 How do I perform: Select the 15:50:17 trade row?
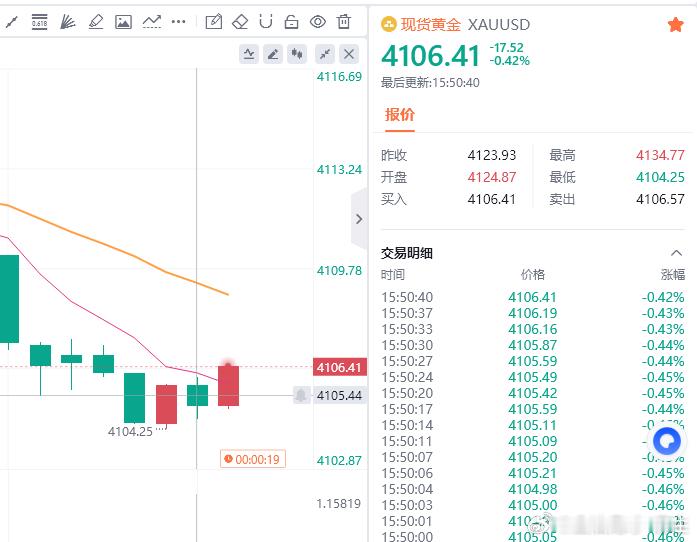click(x=533, y=409)
